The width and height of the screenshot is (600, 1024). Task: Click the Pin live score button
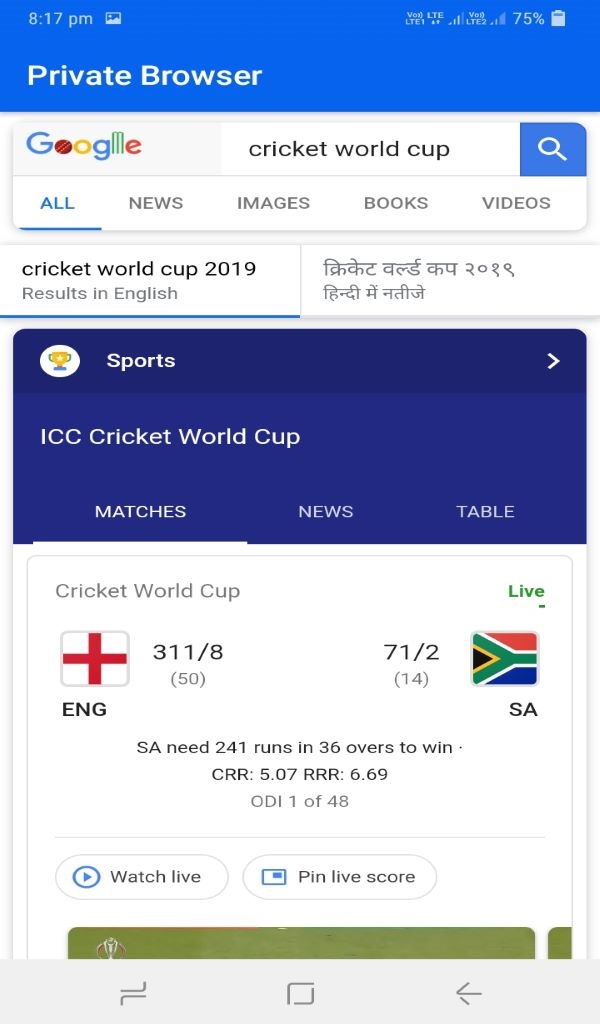click(x=339, y=876)
